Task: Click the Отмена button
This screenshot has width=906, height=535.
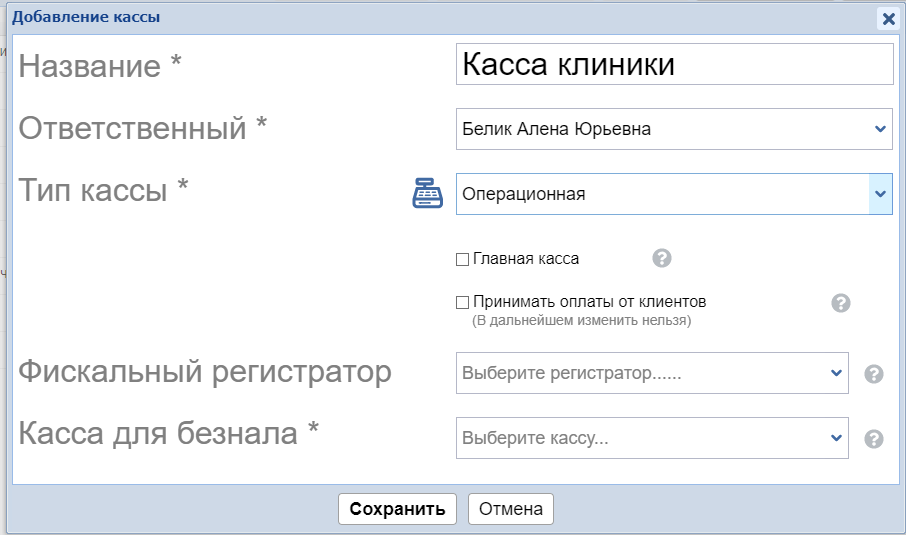Action: pyautogui.click(x=510, y=509)
